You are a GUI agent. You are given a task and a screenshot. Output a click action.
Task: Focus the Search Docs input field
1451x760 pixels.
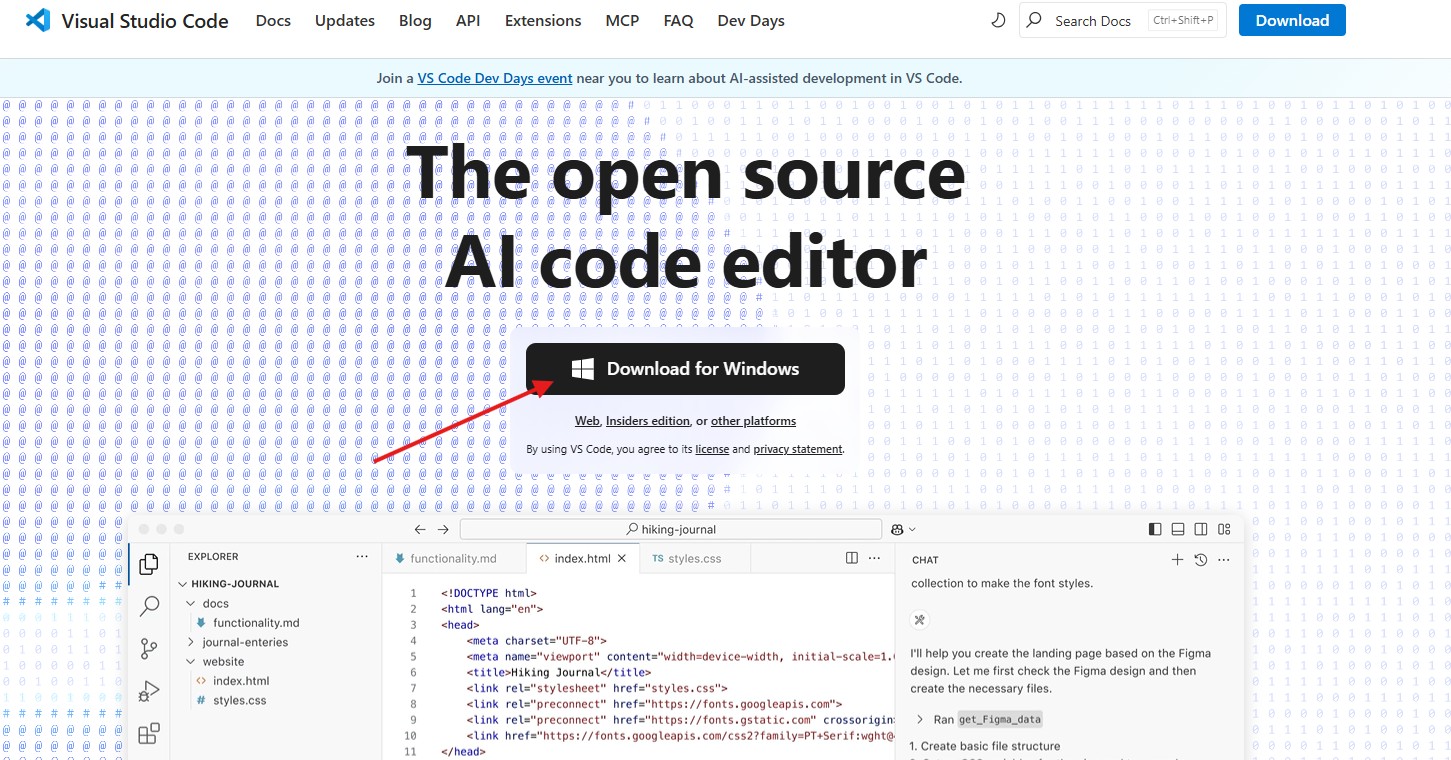click(x=1123, y=20)
